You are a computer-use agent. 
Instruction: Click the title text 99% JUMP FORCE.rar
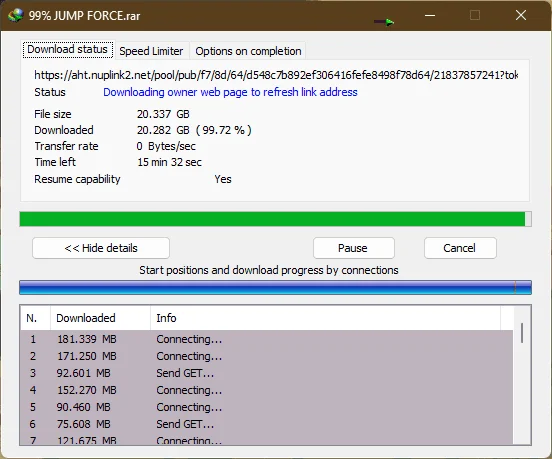[84, 16]
